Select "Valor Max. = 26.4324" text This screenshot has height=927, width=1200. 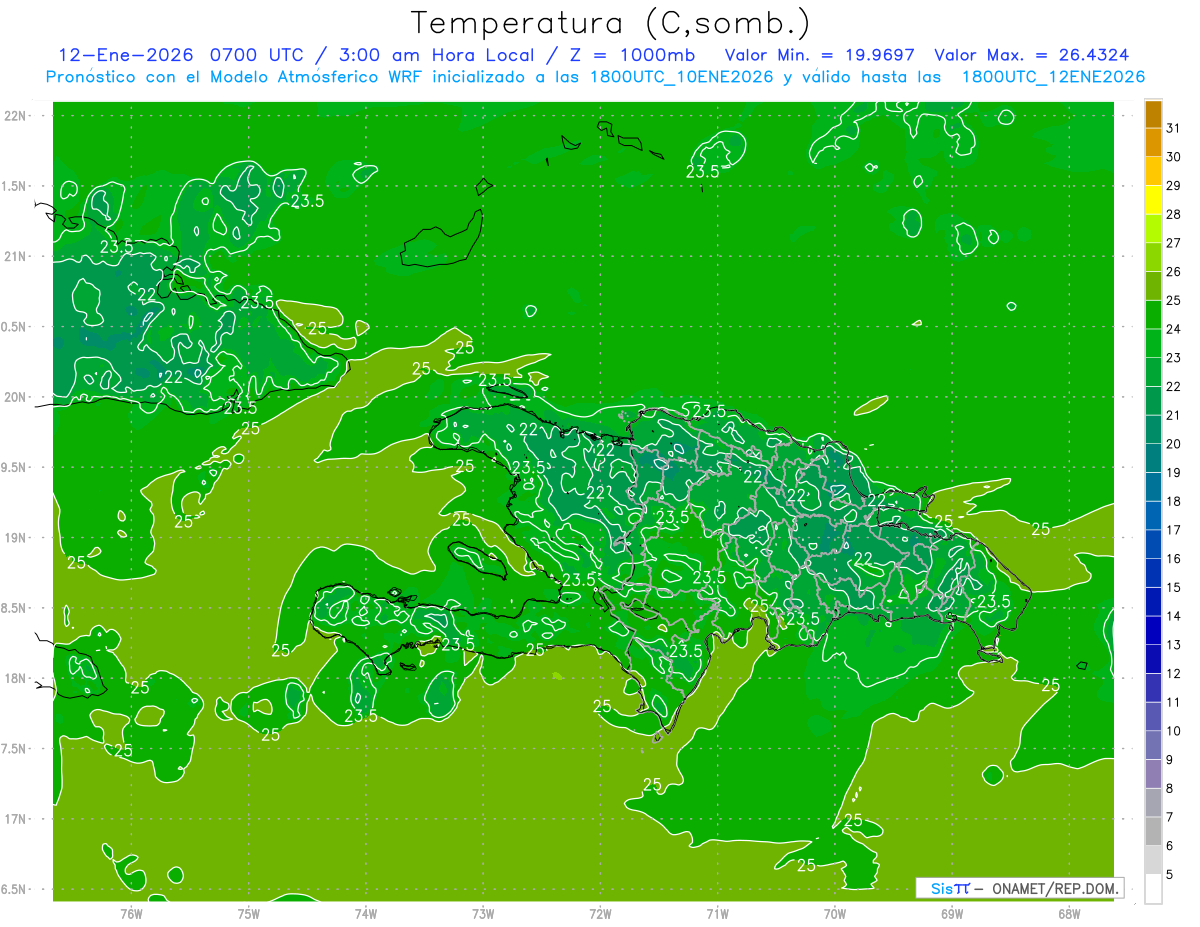click(x=1032, y=55)
